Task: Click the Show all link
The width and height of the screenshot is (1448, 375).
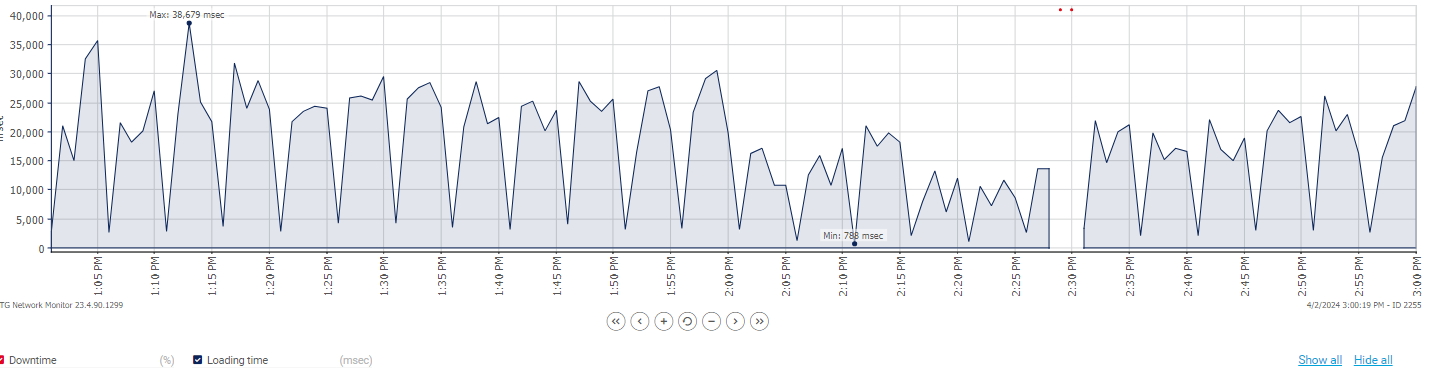Action: click(x=1320, y=360)
